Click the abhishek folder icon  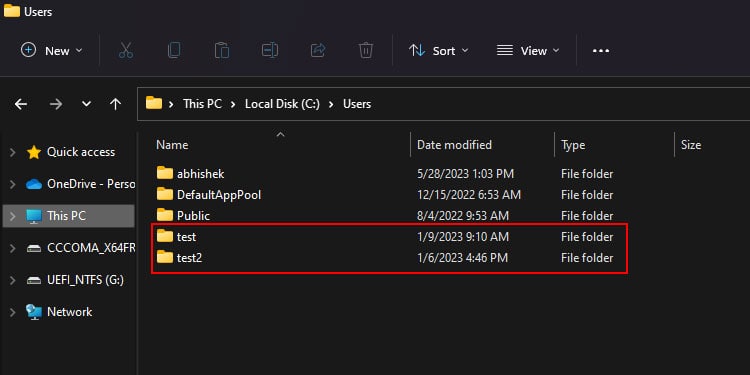(165, 173)
